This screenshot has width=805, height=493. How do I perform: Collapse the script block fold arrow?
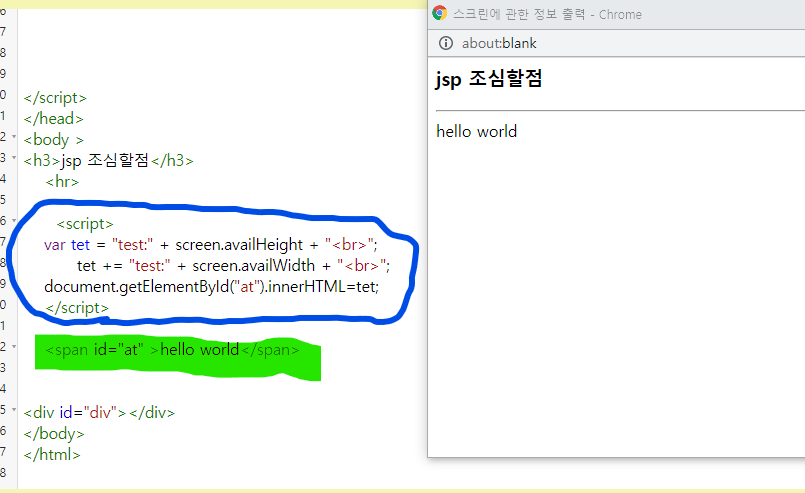coord(14,221)
